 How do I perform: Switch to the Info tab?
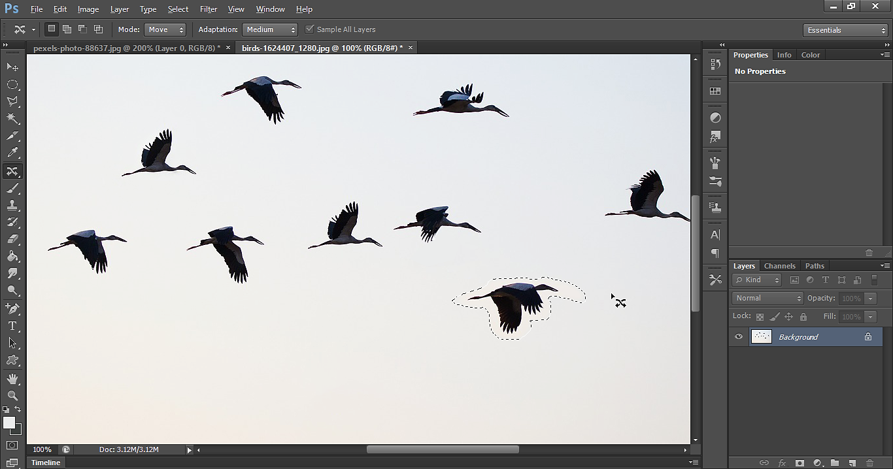[x=784, y=55]
